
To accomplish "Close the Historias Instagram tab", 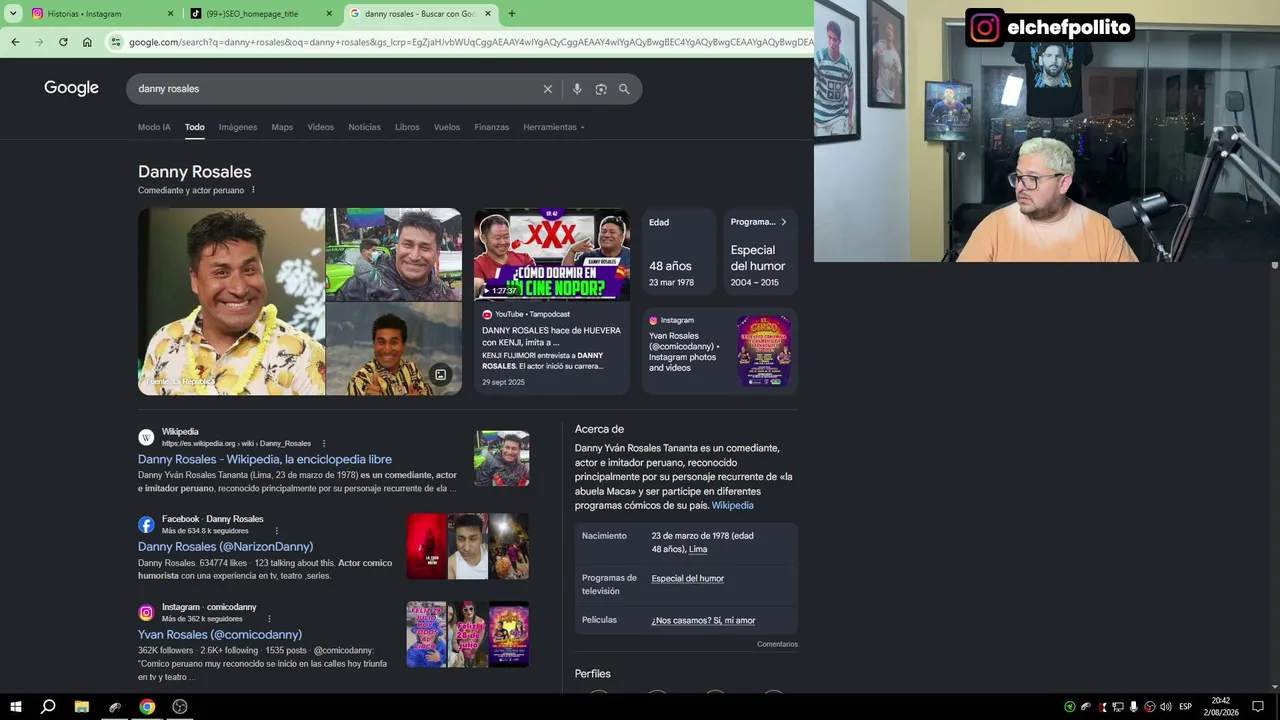I will (170, 14).
